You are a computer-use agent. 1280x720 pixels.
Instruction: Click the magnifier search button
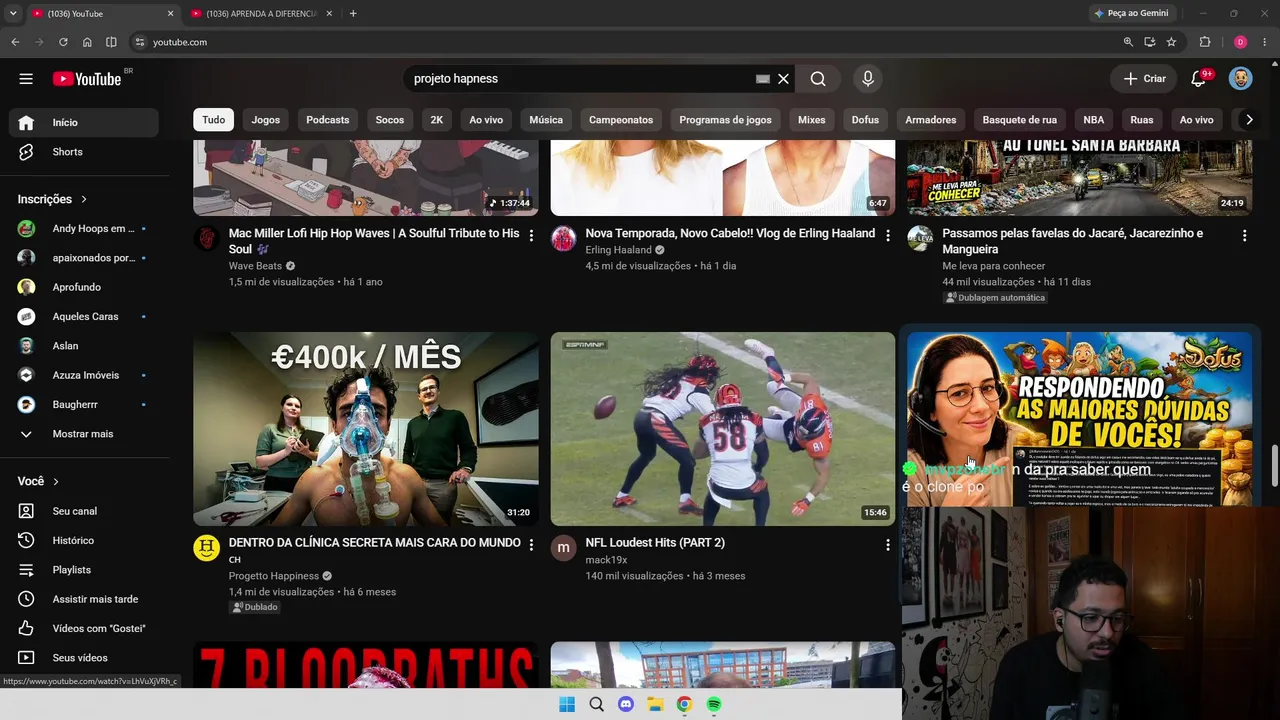pos(818,79)
